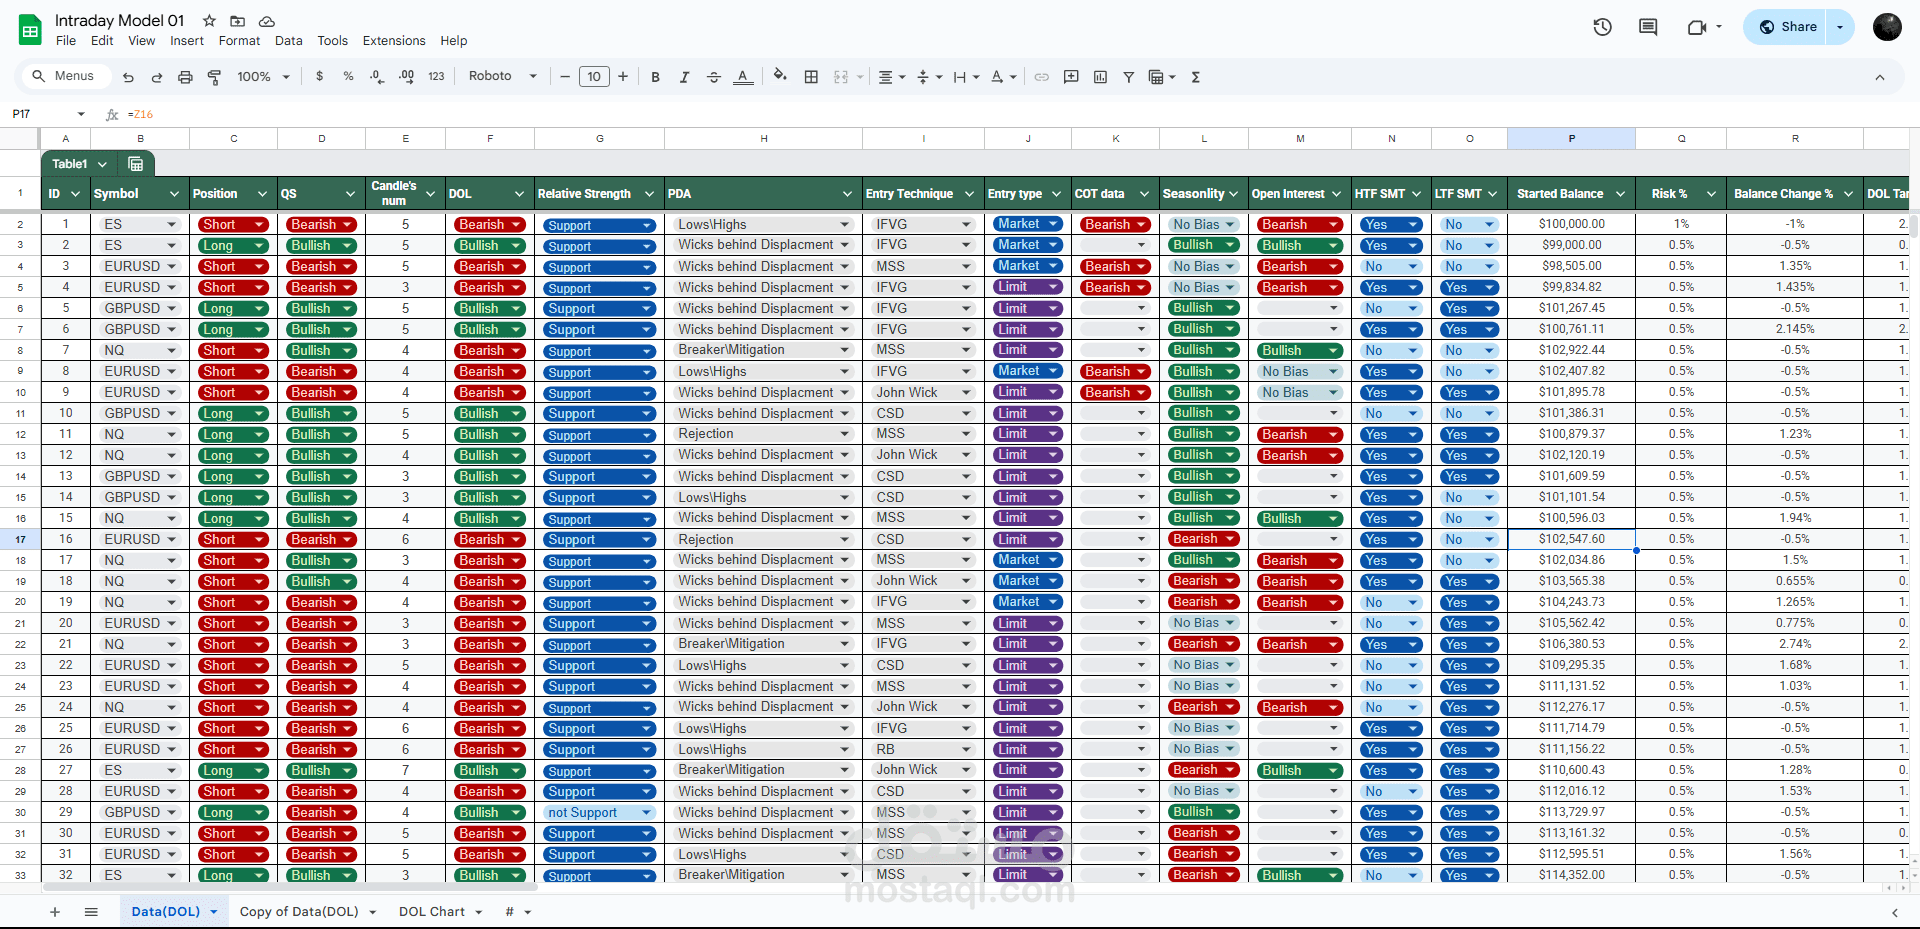
Task: Open the fill color bucket
Action: 780,76
